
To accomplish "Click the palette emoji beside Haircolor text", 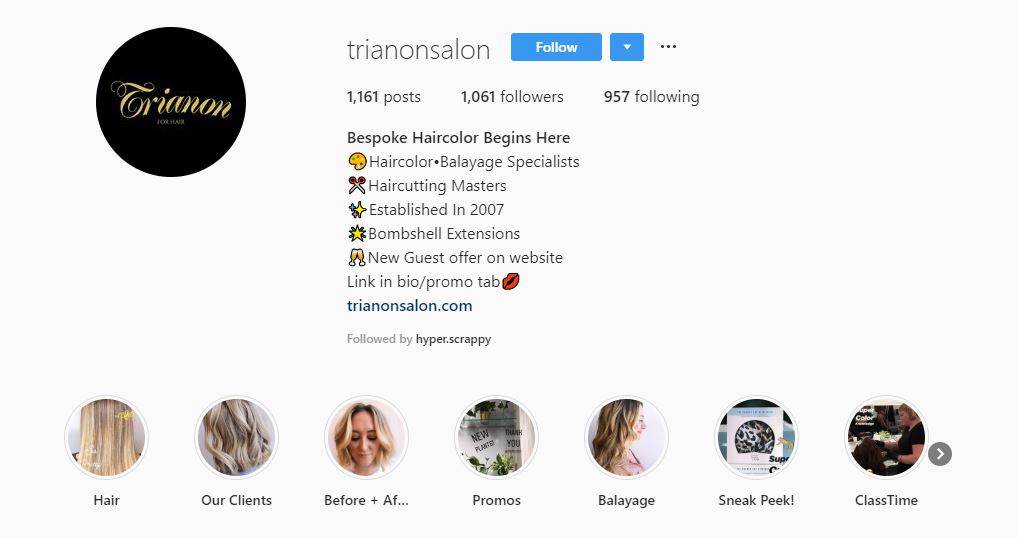I will click(x=357, y=162).
